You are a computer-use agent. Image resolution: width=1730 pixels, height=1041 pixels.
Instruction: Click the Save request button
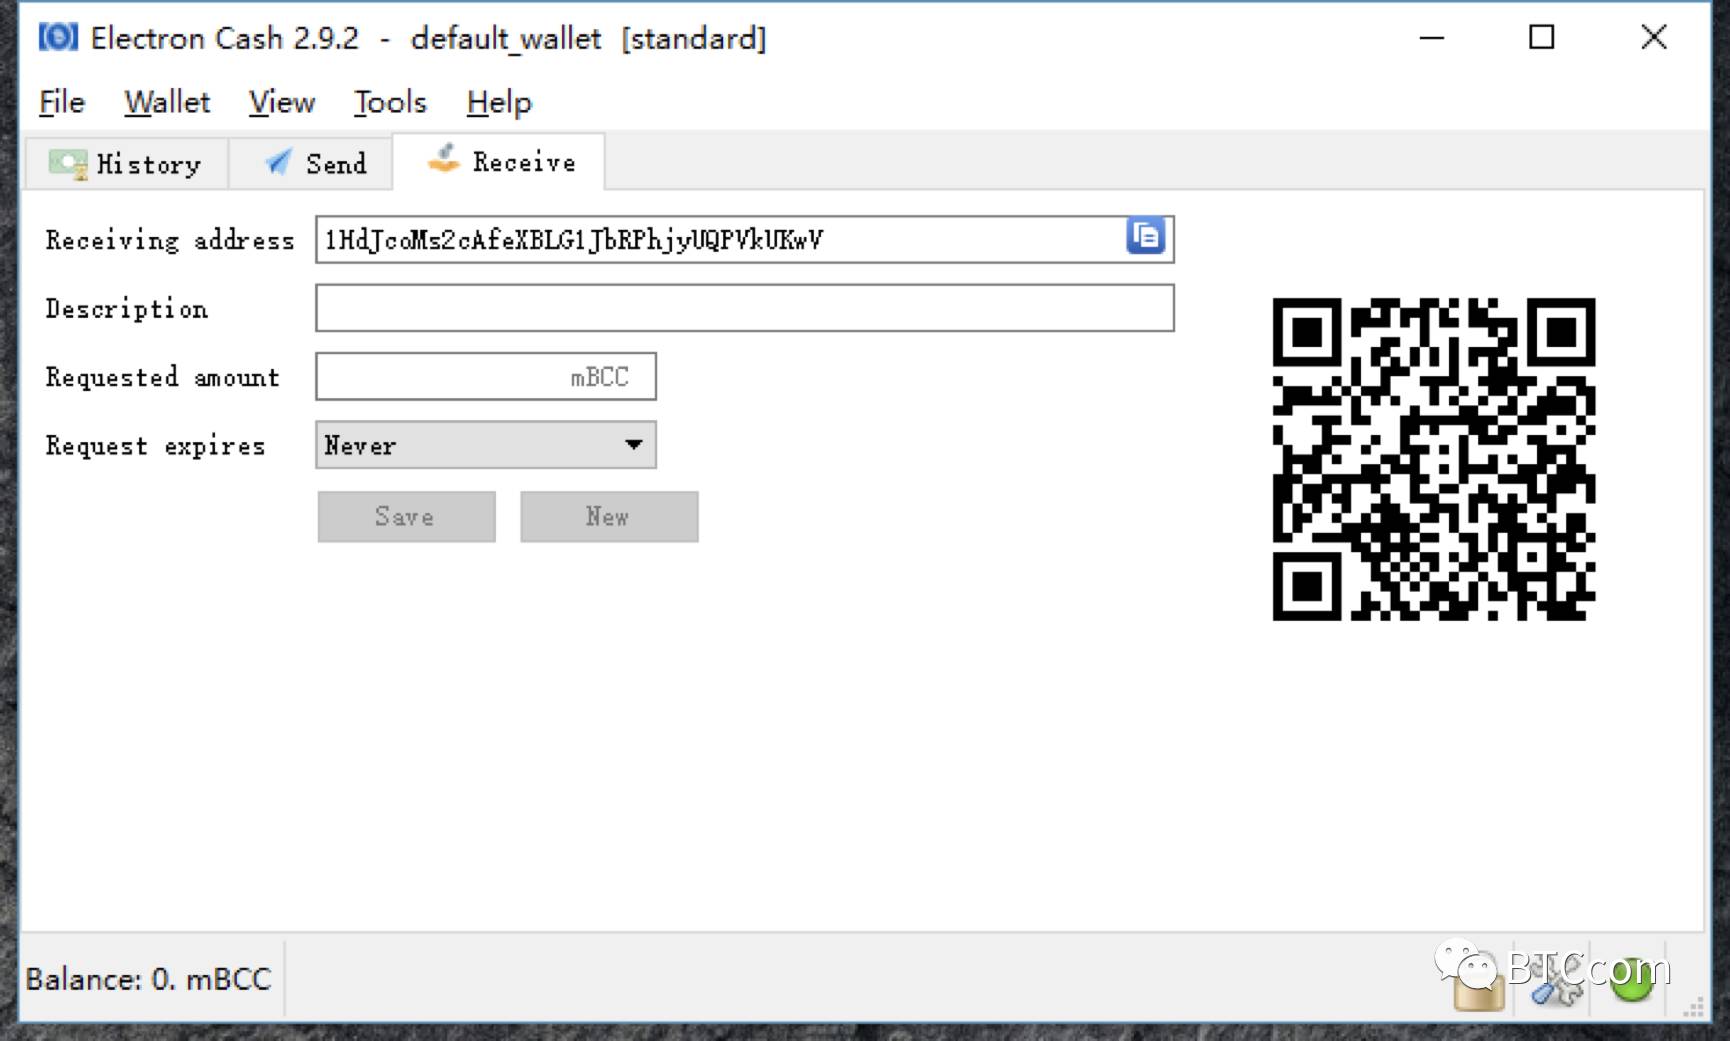point(407,516)
